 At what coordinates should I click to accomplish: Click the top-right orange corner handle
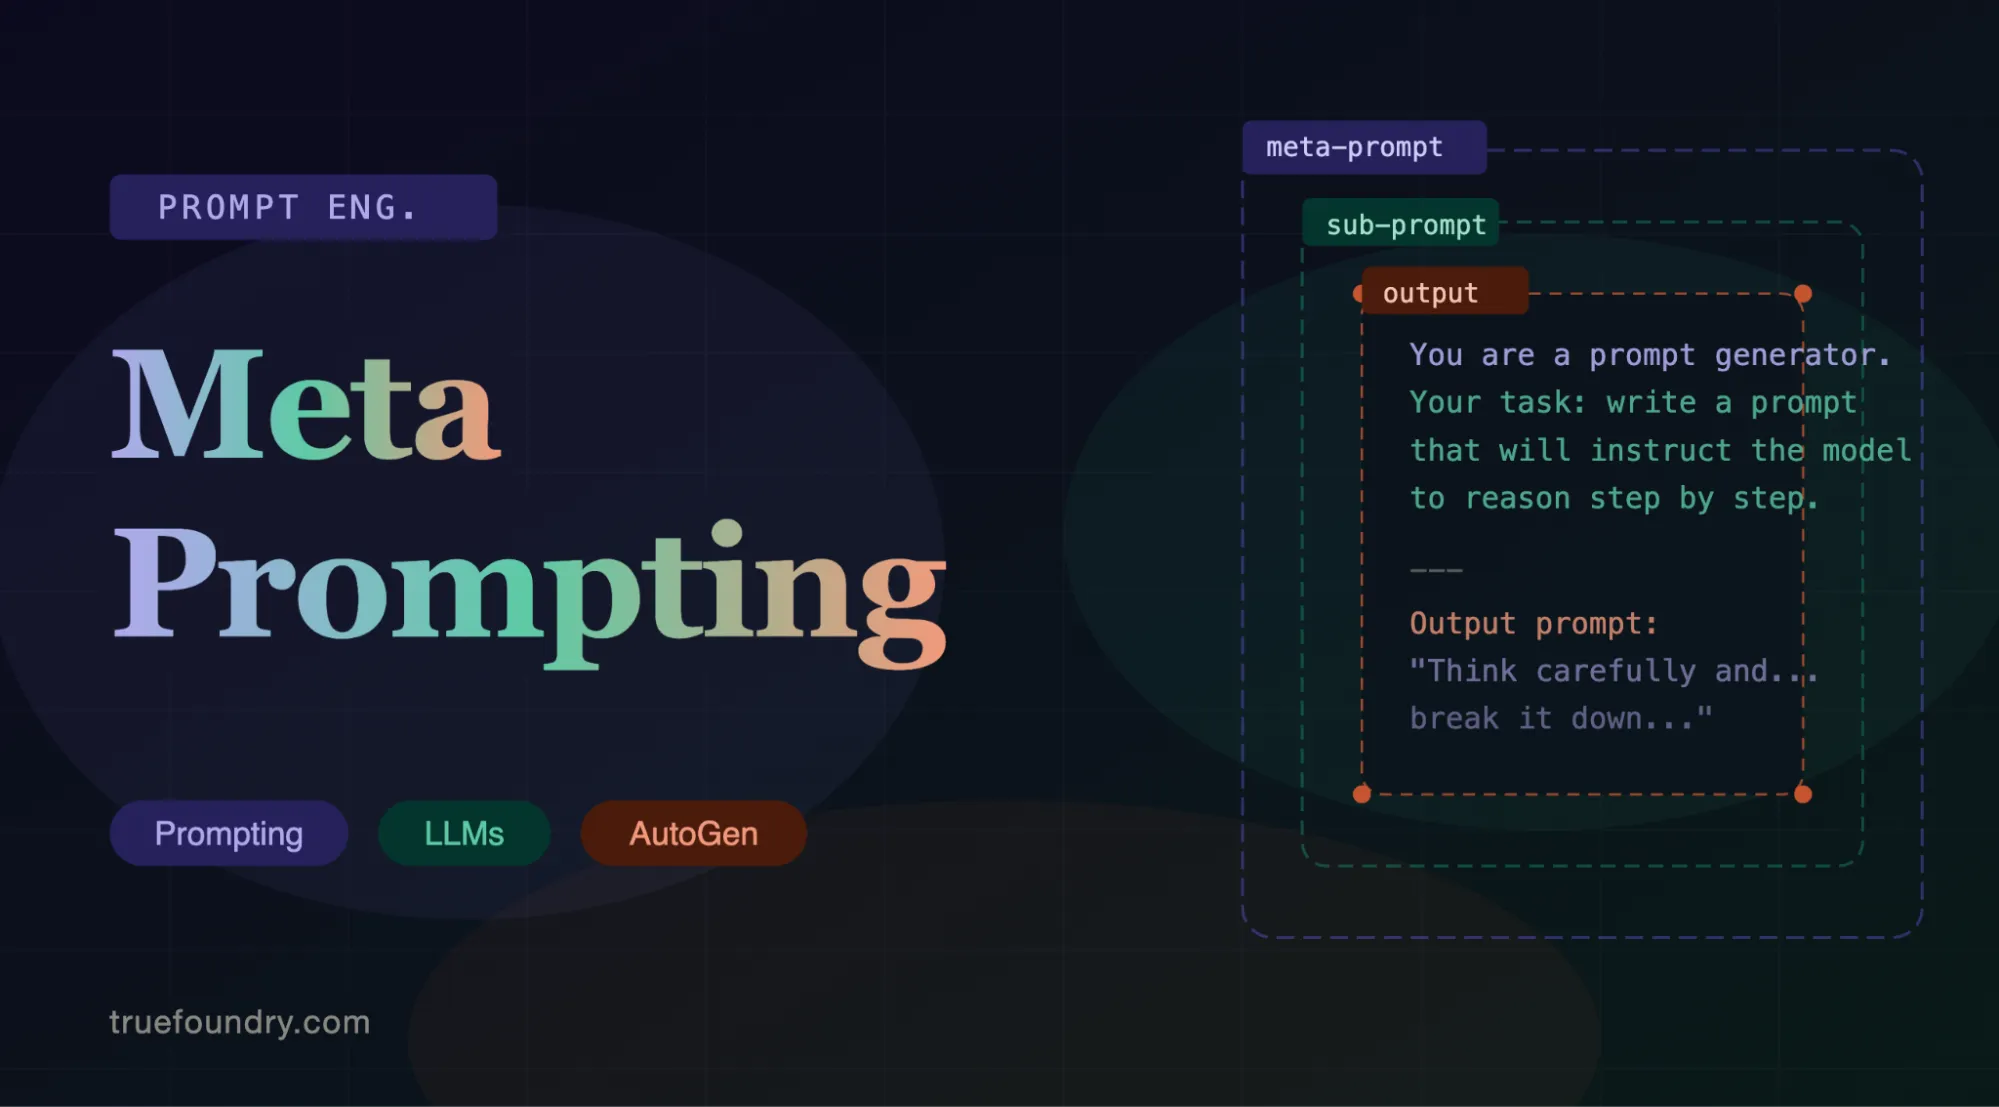pos(1803,292)
